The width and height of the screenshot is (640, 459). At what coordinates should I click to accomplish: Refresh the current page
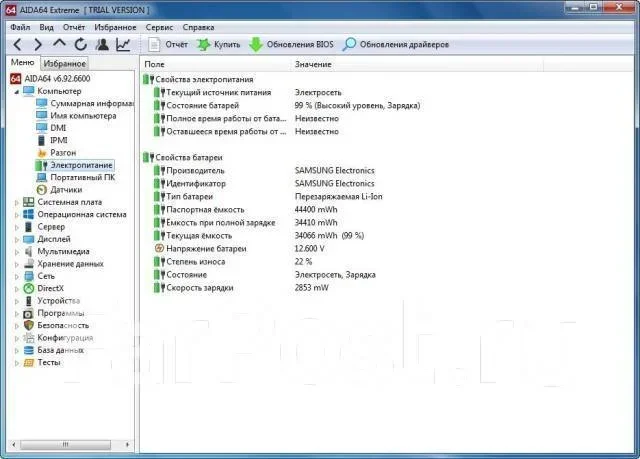click(81, 44)
